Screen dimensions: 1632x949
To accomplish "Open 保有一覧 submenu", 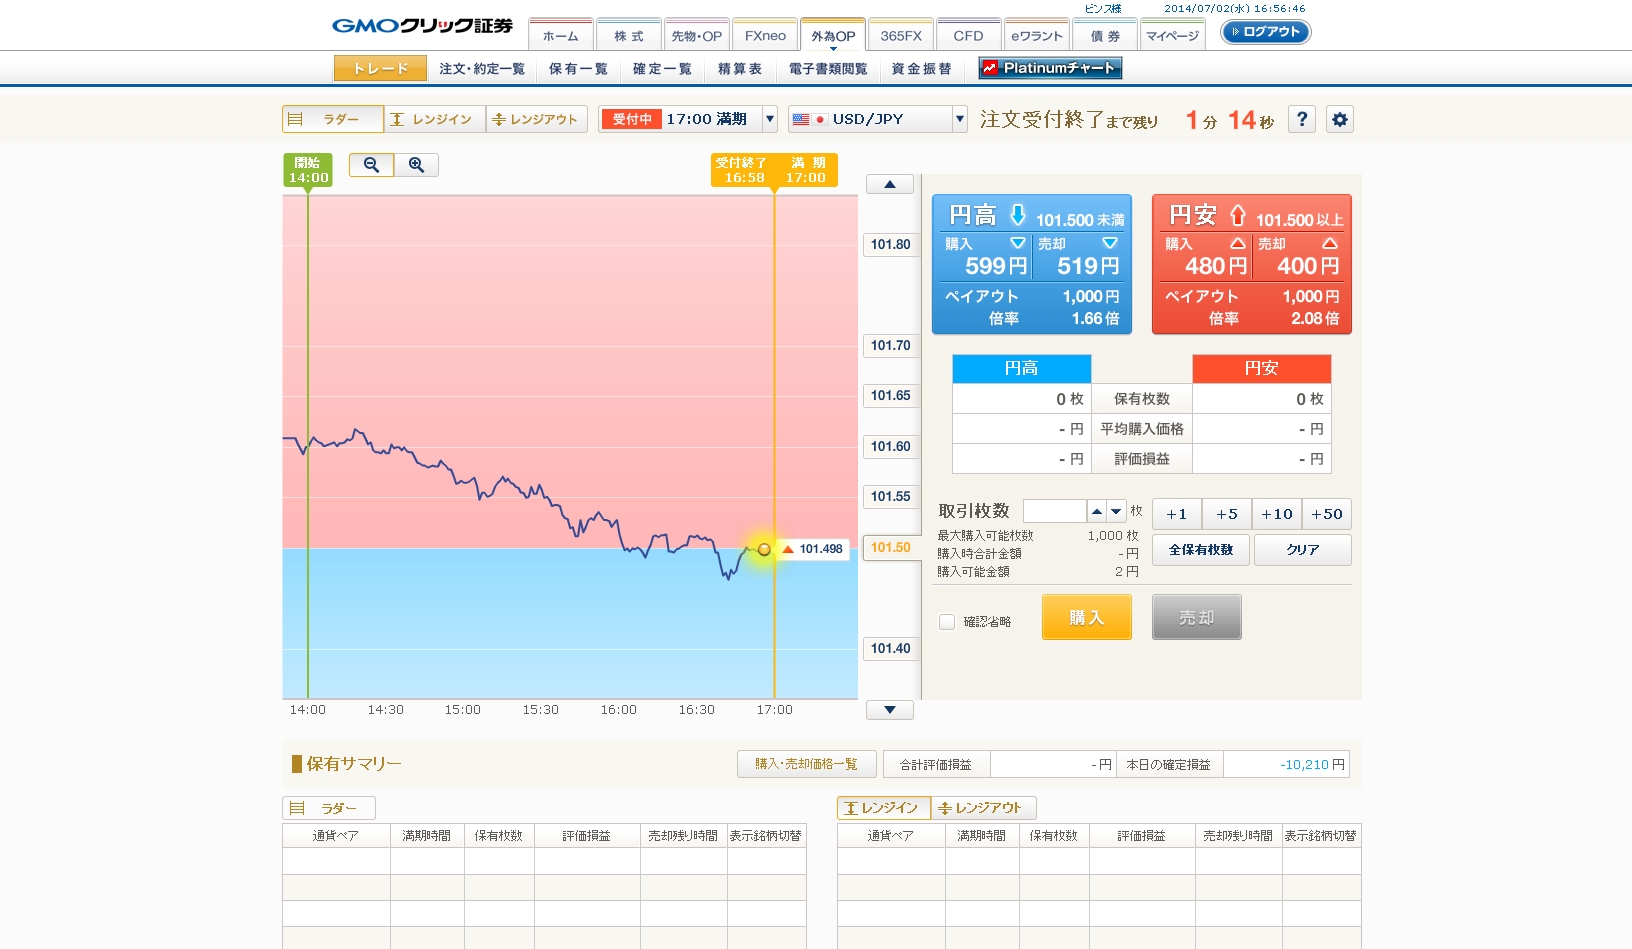I will 578,69.
